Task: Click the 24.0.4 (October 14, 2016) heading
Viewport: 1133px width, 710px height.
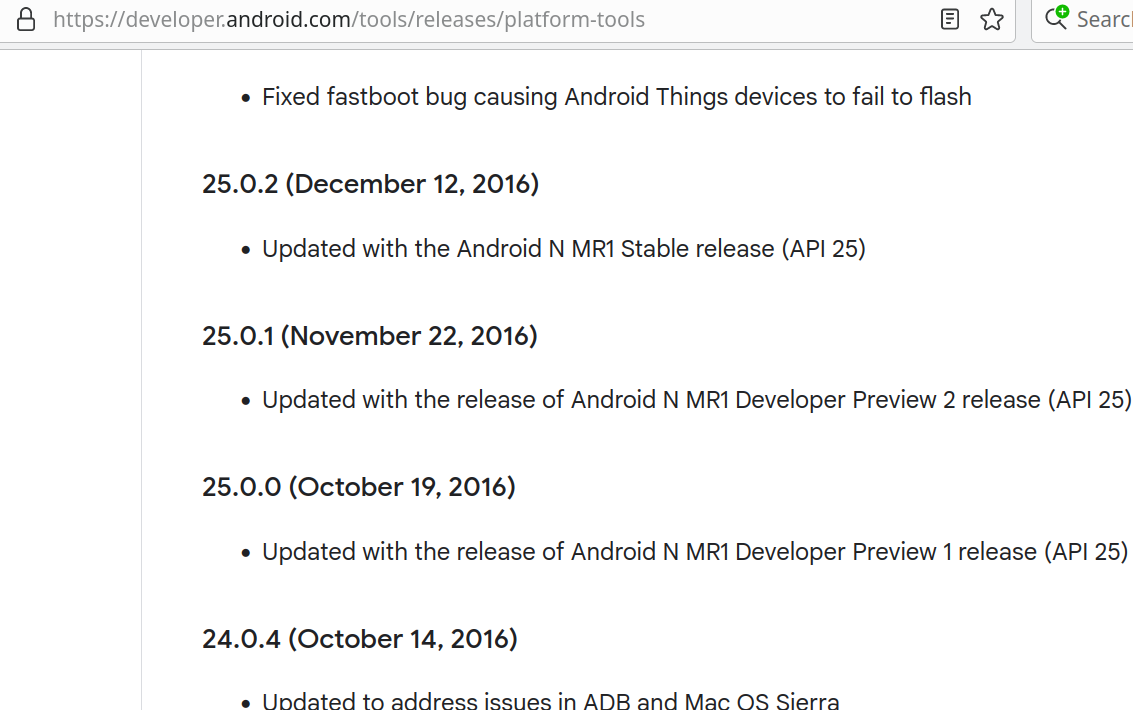Action: point(359,638)
